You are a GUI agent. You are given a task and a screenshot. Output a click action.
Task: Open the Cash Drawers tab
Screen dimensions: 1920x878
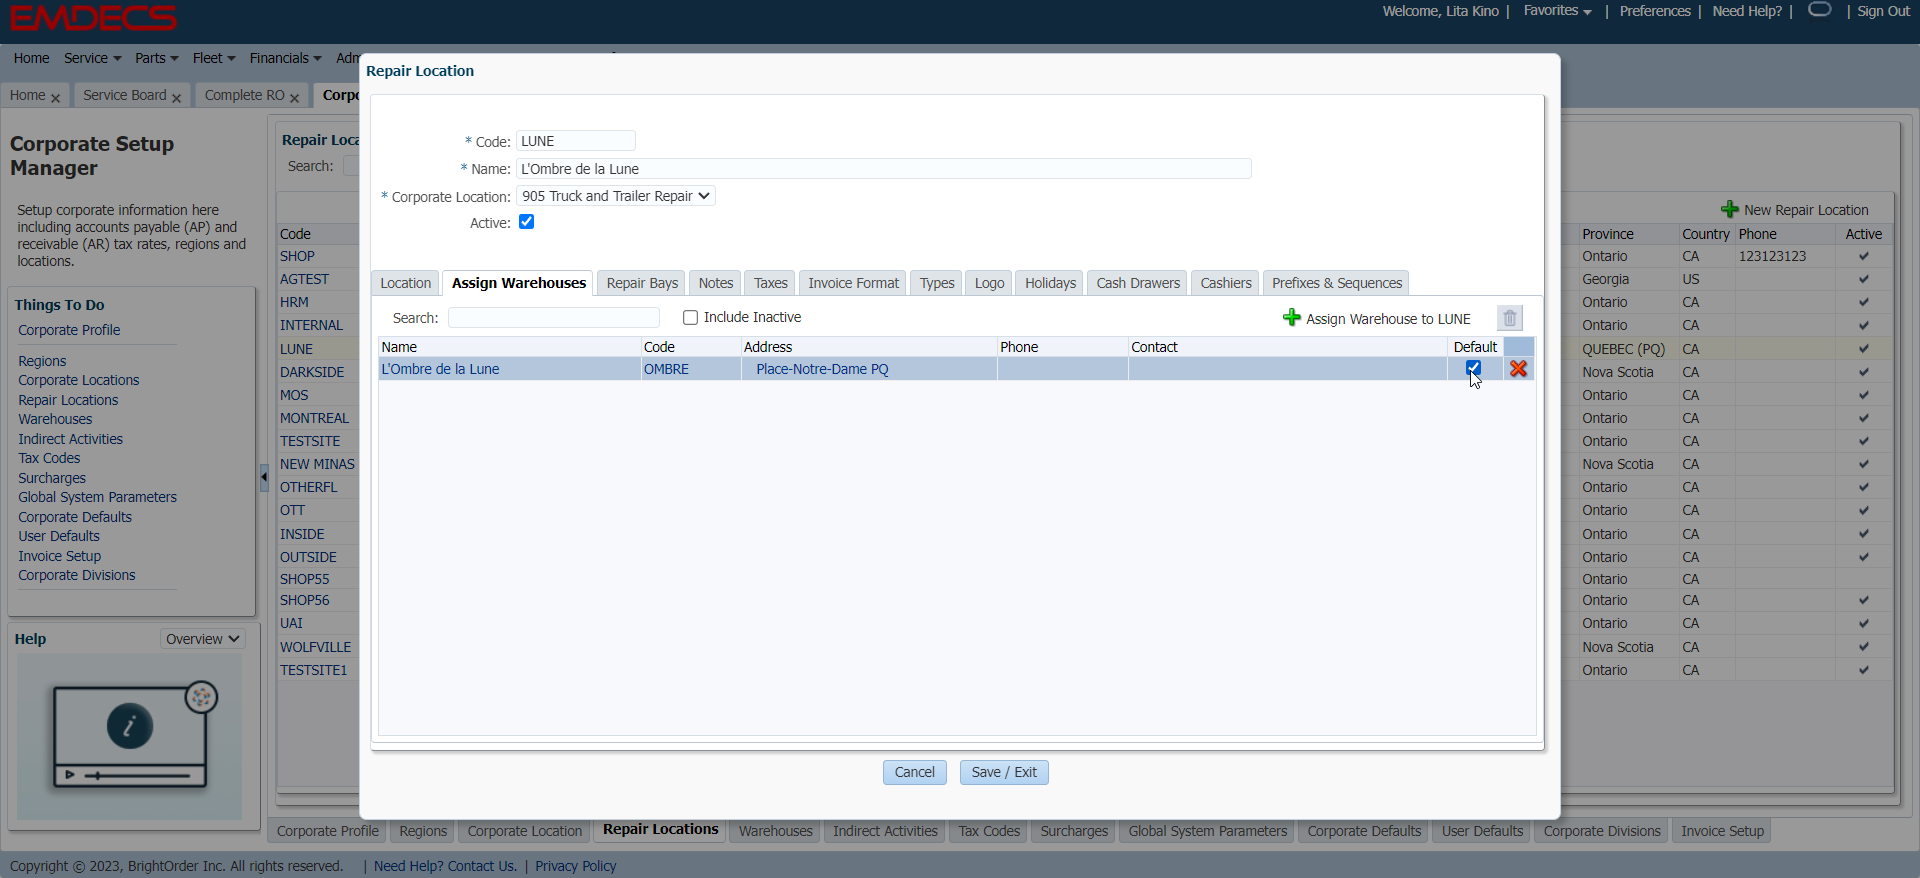point(1137,283)
